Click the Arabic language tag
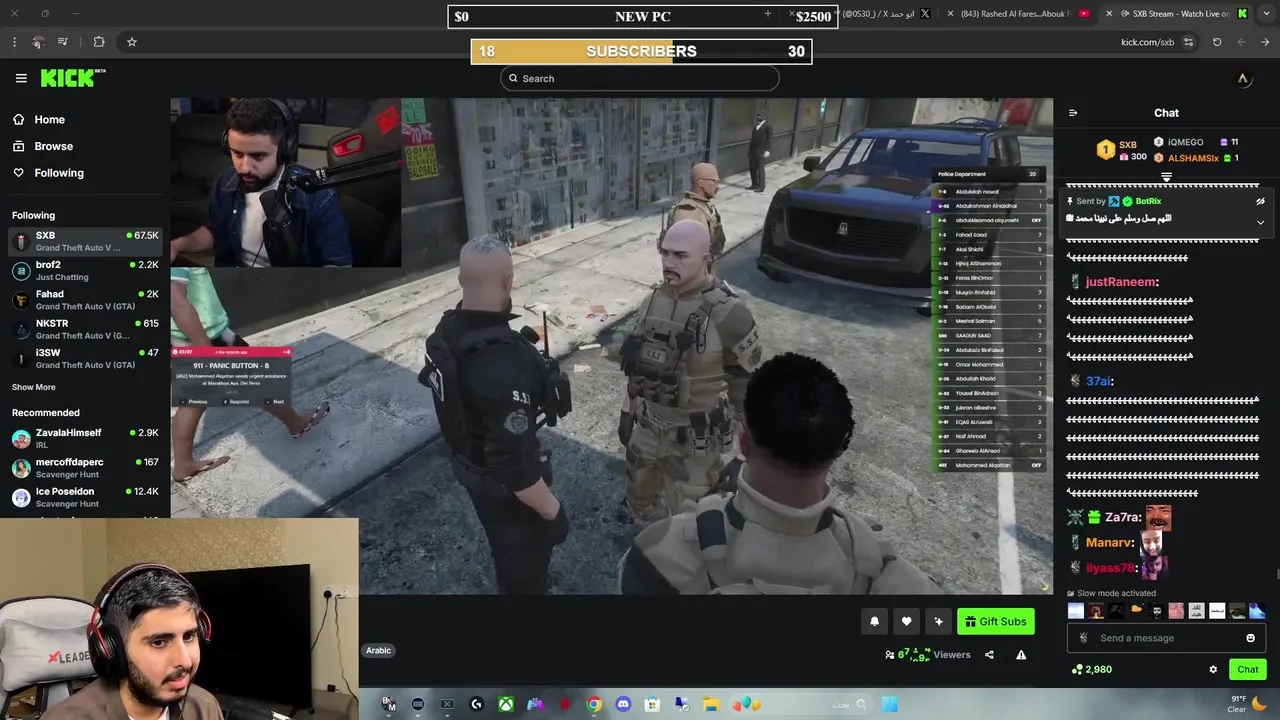The height and width of the screenshot is (720, 1280). tap(378, 650)
